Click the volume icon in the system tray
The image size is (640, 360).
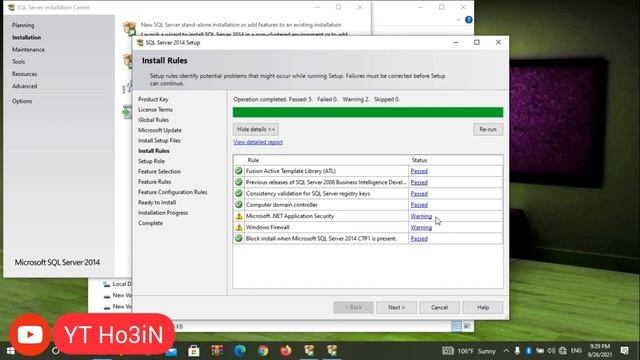click(551, 351)
